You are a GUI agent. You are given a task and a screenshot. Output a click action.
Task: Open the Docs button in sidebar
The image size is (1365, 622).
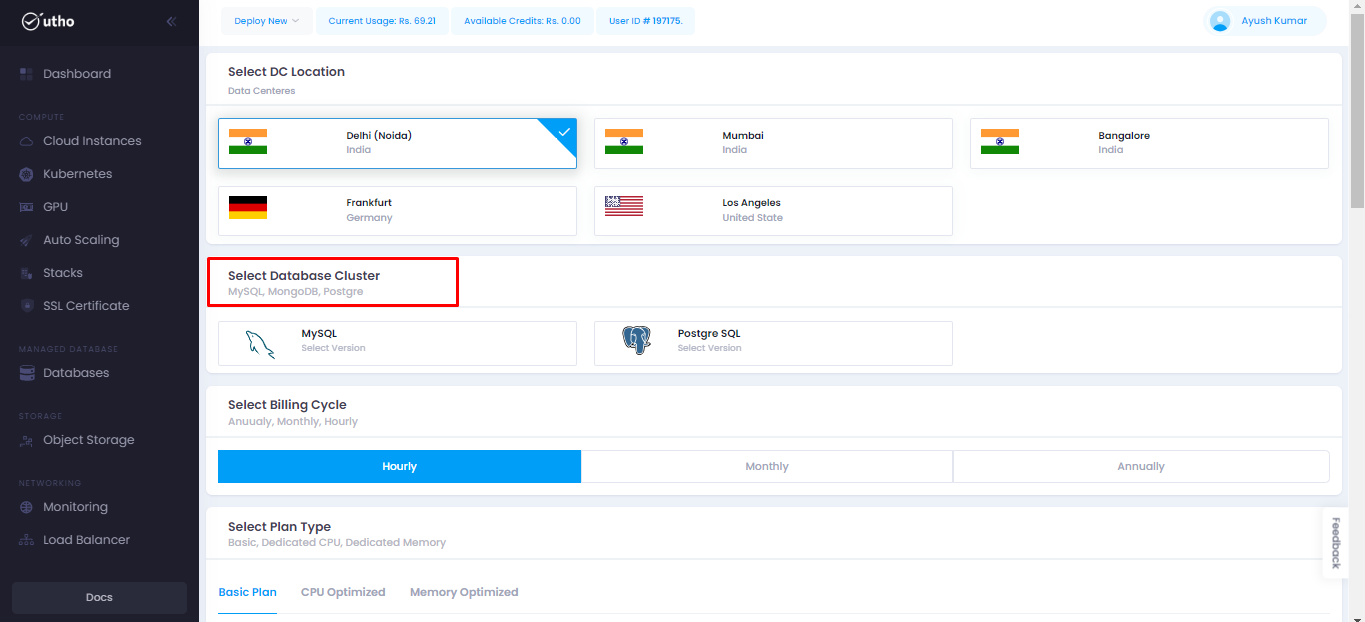(99, 597)
